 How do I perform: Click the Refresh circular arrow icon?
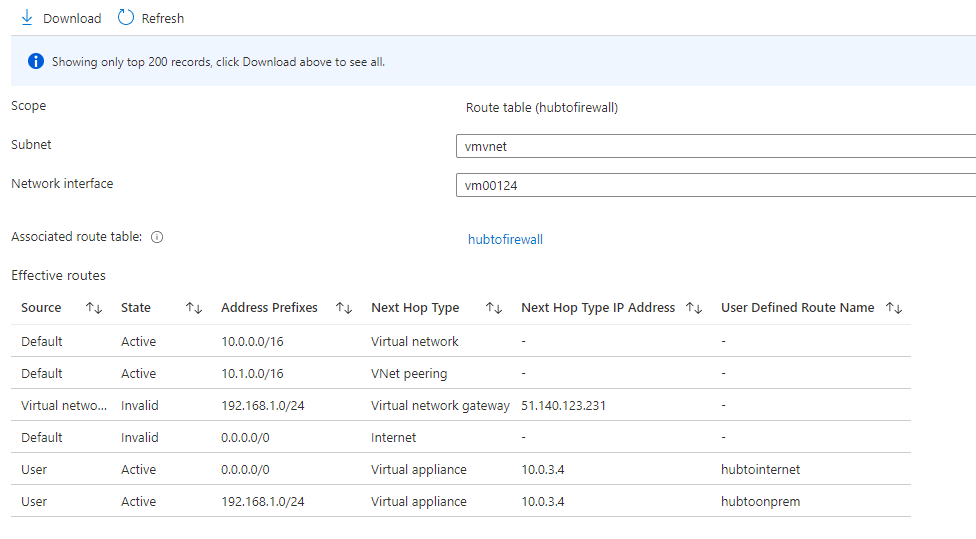pyautogui.click(x=126, y=18)
